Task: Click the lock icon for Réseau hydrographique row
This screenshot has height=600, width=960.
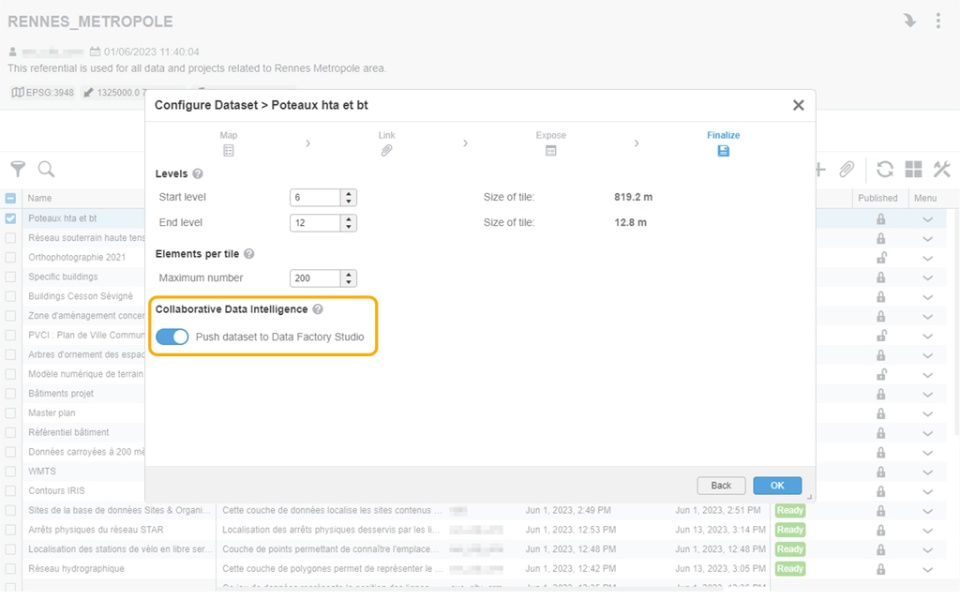Action: (x=880, y=569)
